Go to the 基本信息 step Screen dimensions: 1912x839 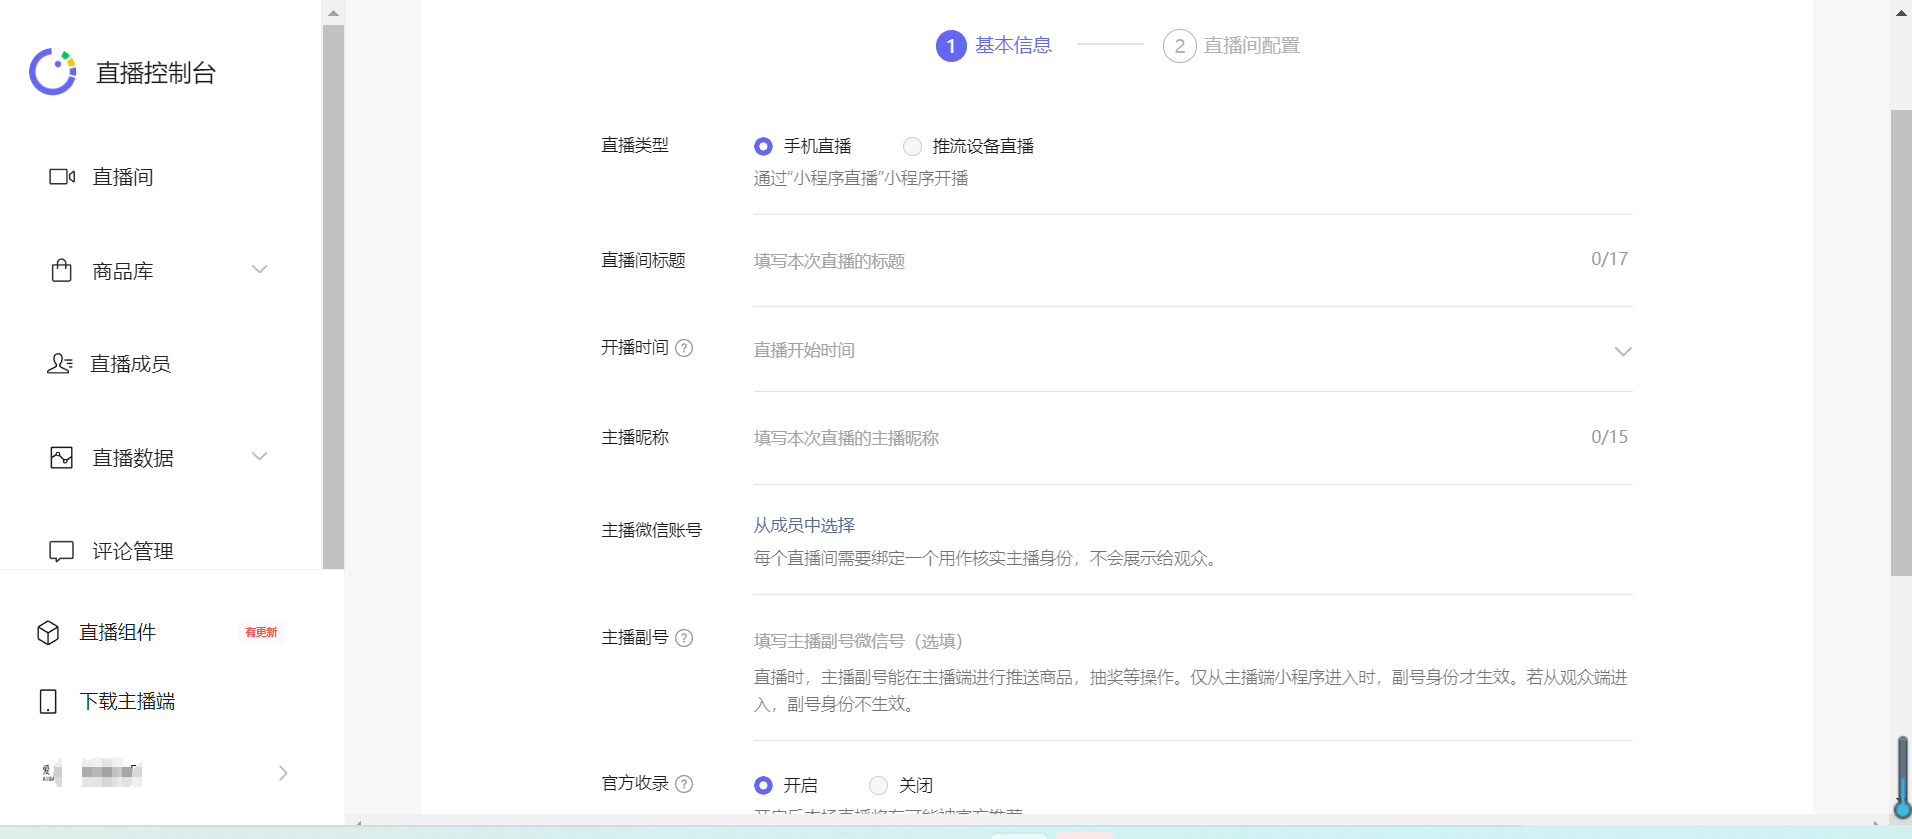click(x=994, y=46)
